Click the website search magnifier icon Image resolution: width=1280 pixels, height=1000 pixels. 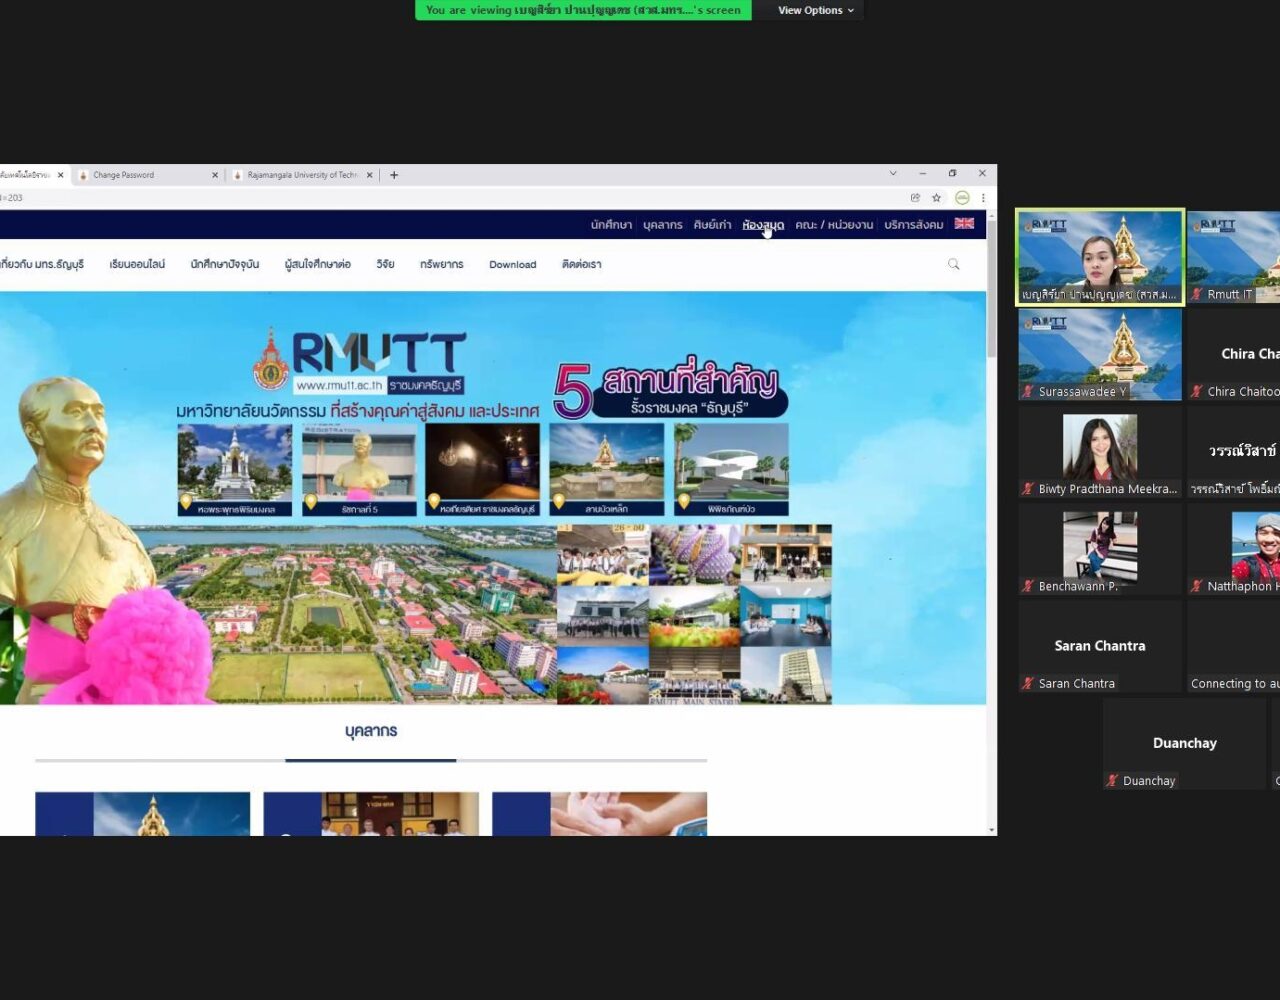tap(953, 264)
